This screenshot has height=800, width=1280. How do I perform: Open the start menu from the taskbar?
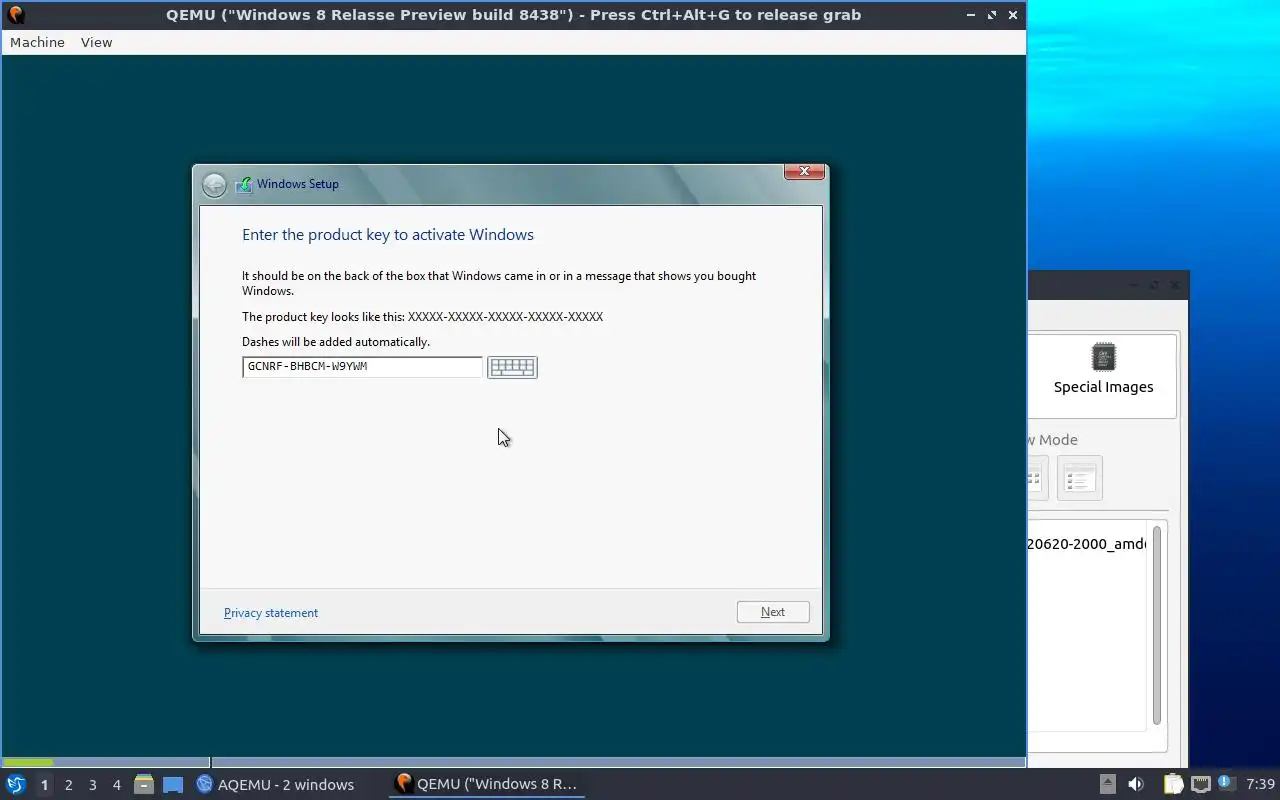(15, 785)
